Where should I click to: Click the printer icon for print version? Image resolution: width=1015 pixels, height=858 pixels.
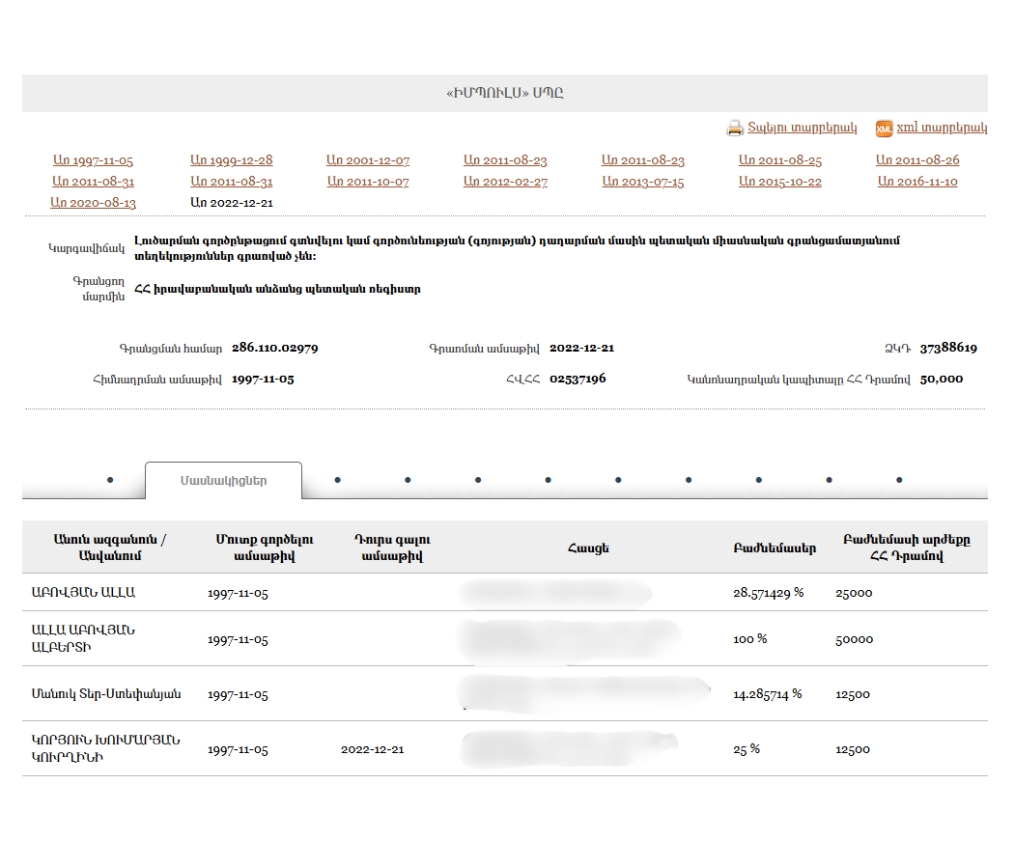(x=734, y=128)
